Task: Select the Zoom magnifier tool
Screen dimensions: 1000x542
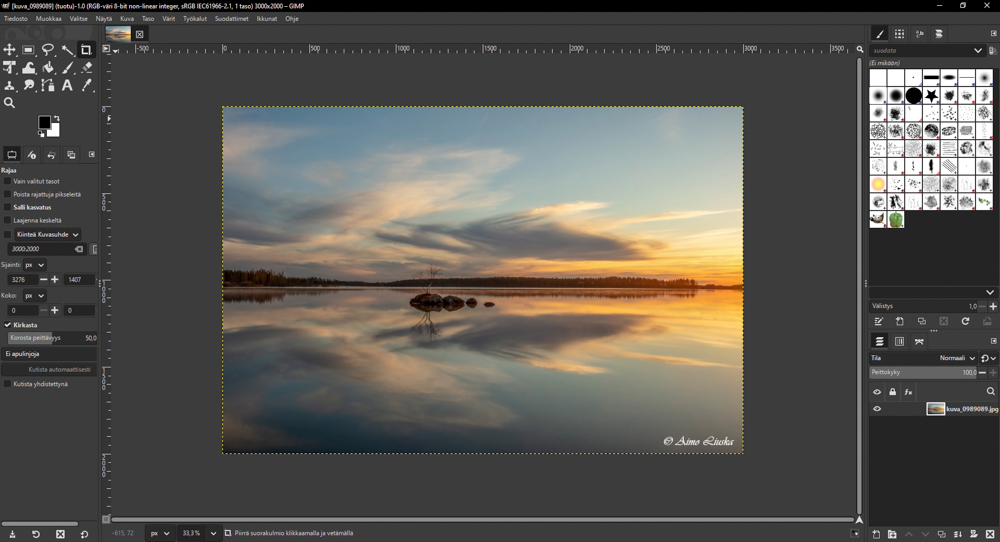Action: click(x=10, y=103)
